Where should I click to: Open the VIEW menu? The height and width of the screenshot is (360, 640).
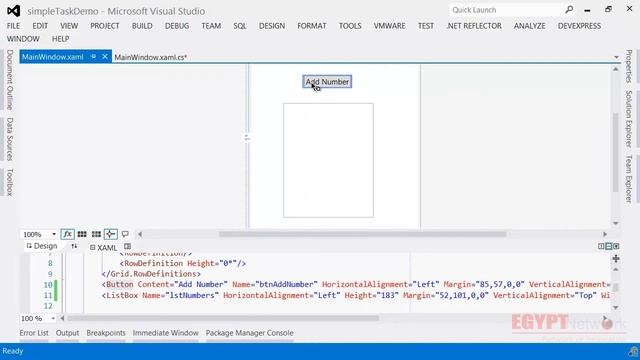click(69, 26)
